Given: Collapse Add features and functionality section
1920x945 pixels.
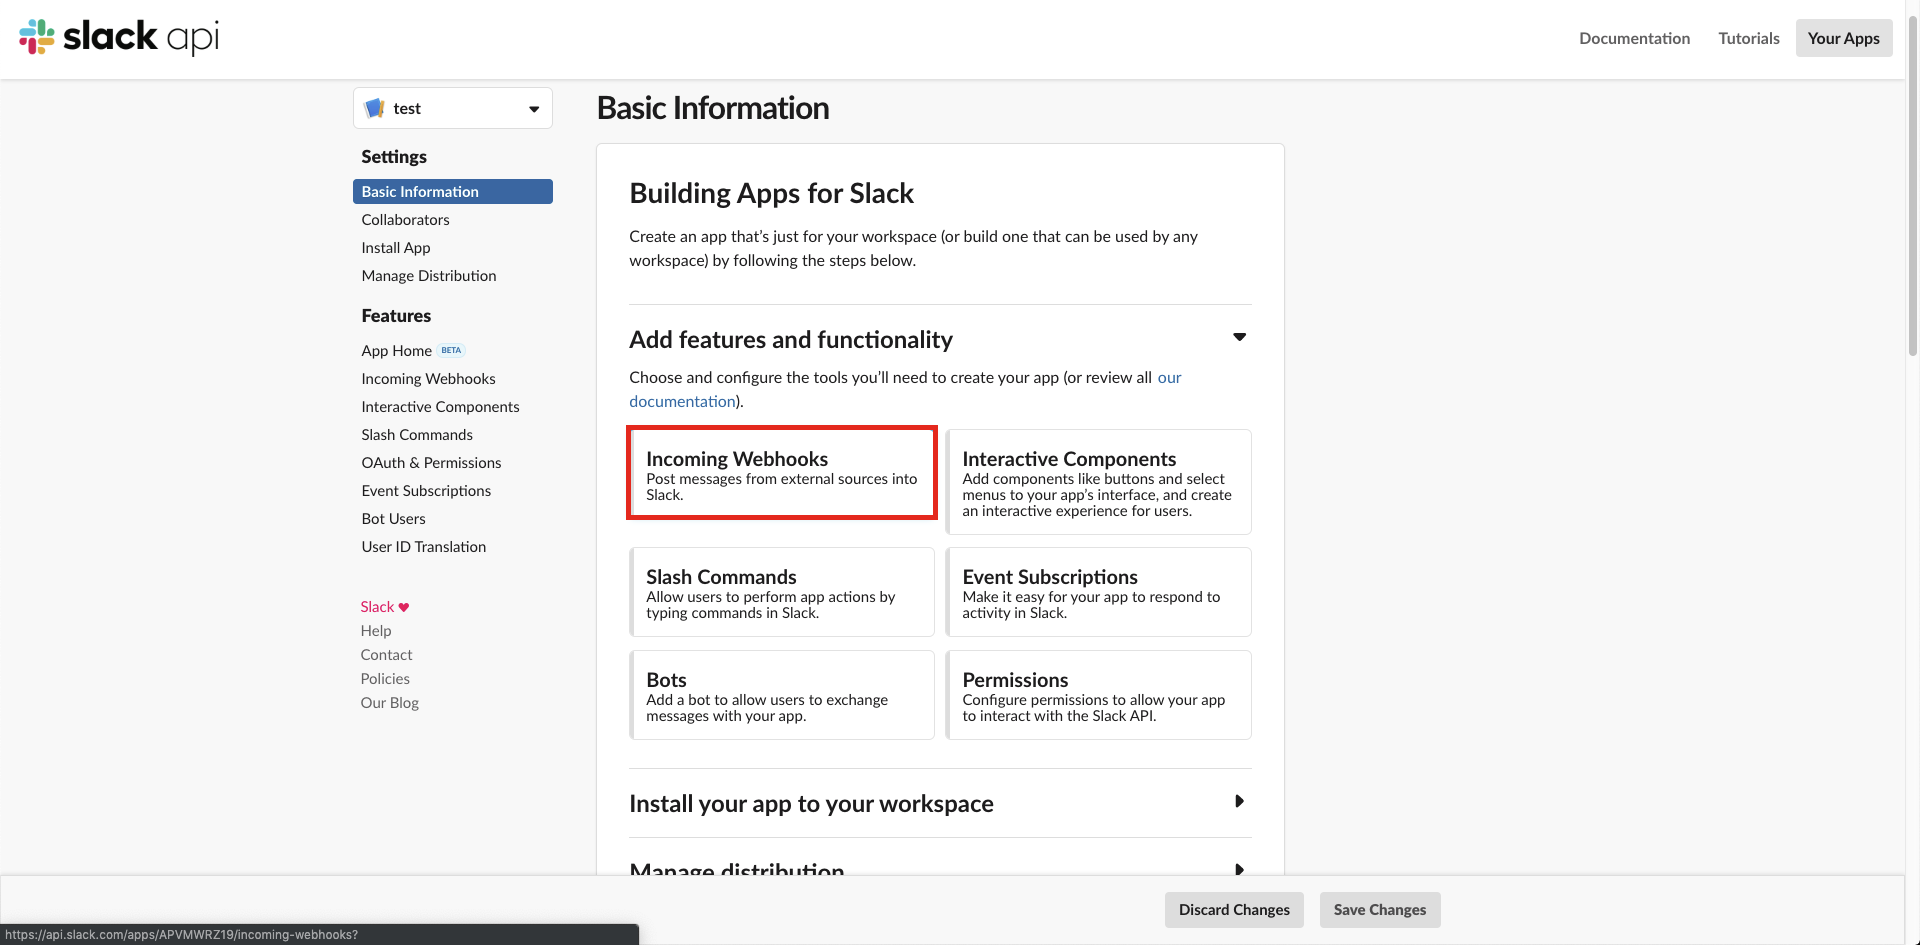Looking at the screenshot, I should point(1239,337).
